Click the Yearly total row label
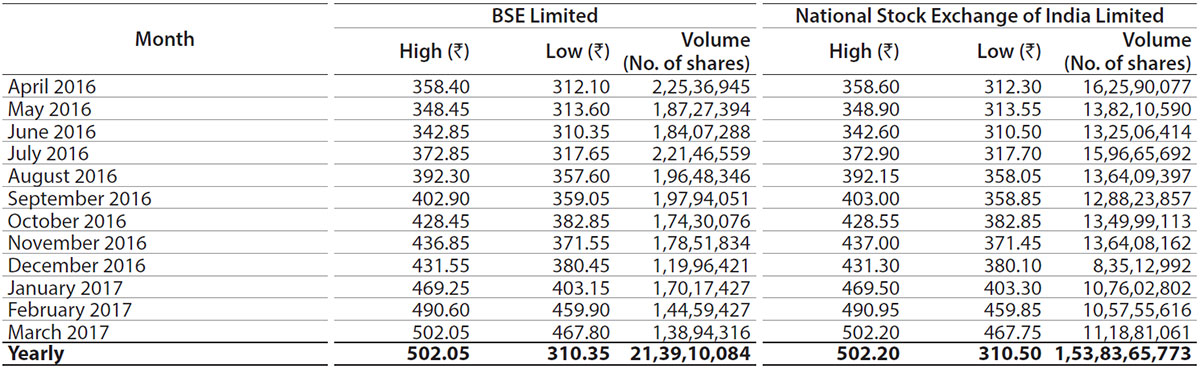This screenshot has width=1200, height=369. [x=35, y=354]
